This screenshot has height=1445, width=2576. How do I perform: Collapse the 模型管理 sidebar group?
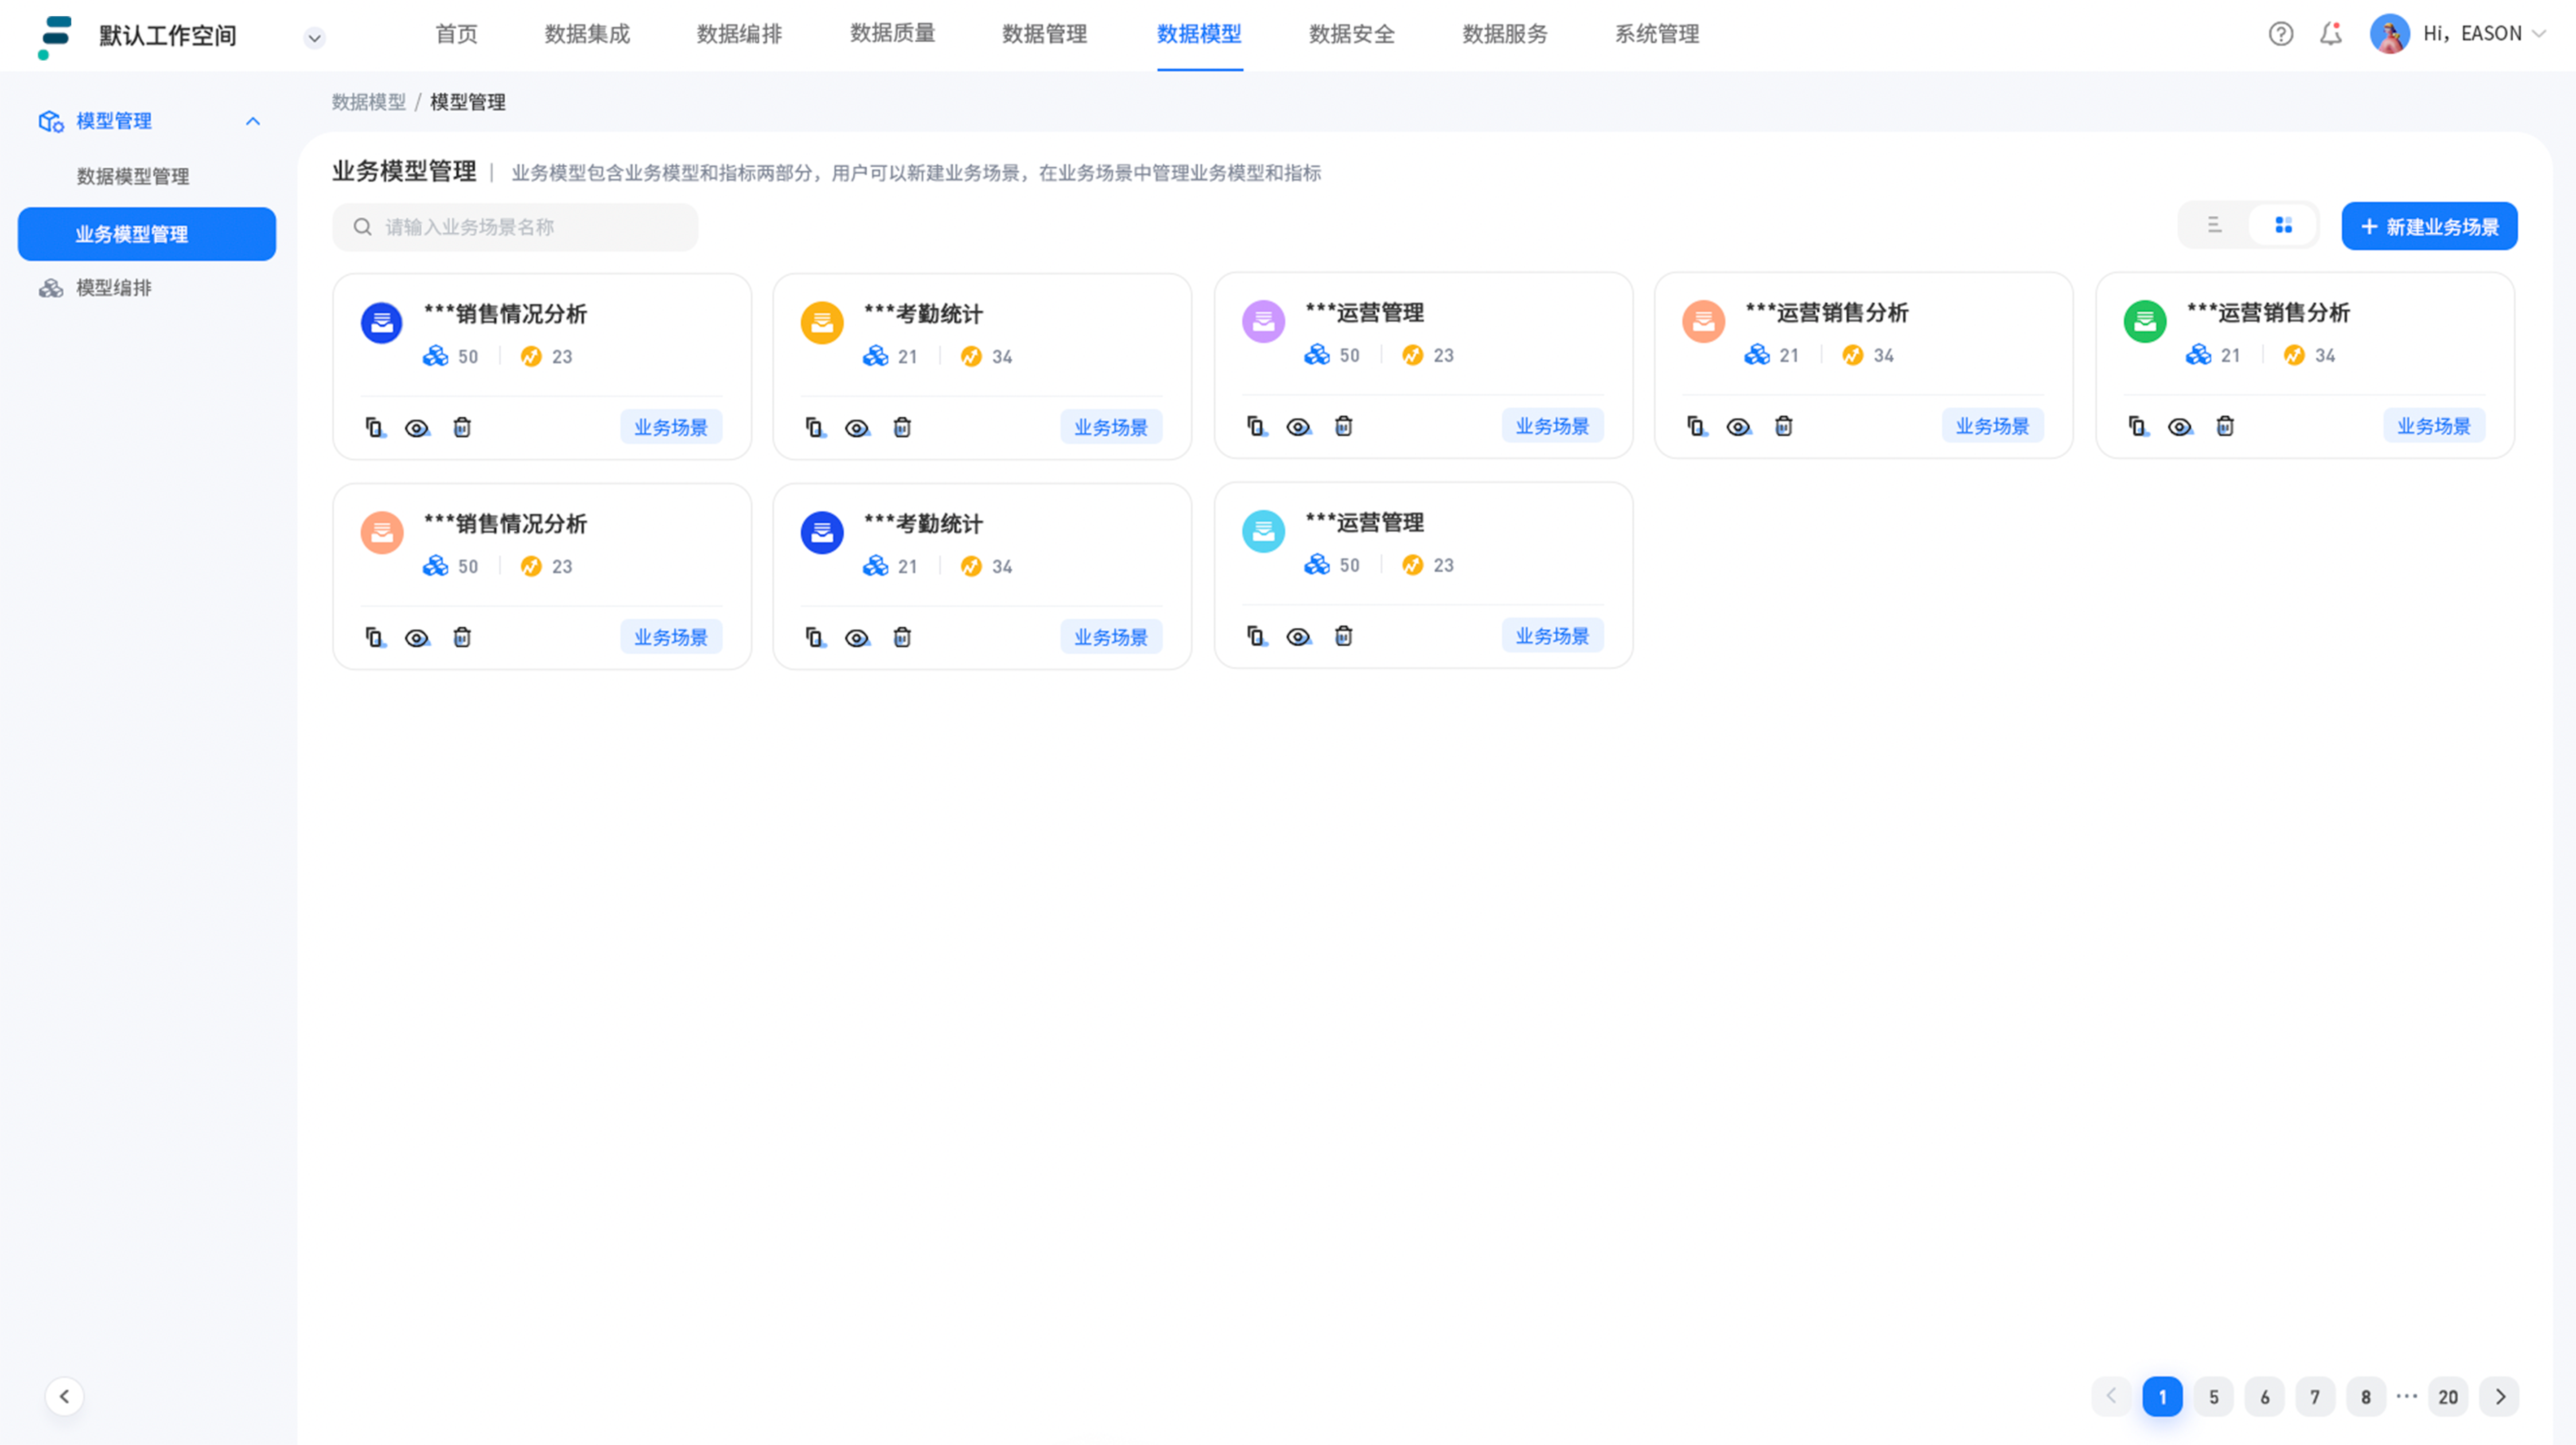coord(253,121)
